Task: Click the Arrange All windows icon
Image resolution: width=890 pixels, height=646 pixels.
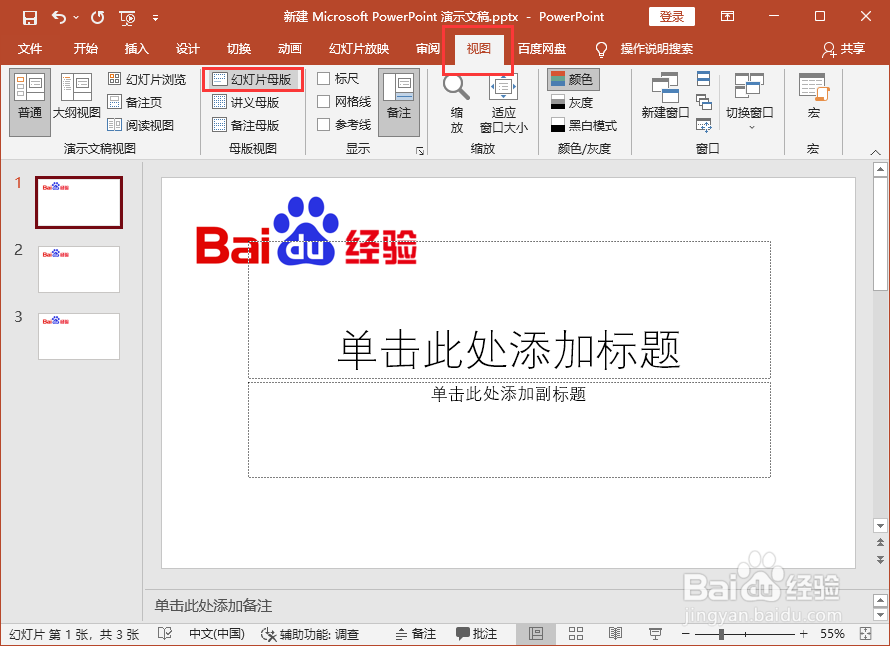Action: [x=703, y=78]
